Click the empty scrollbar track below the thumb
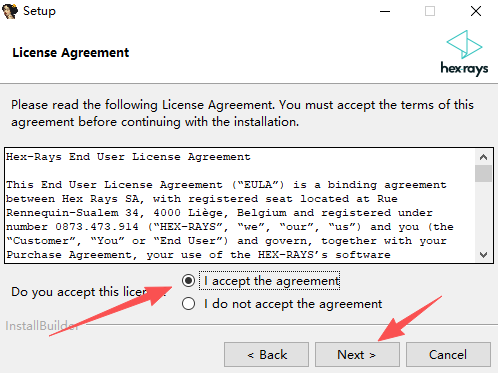This screenshot has width=498, height=373. tap(483, 215)
